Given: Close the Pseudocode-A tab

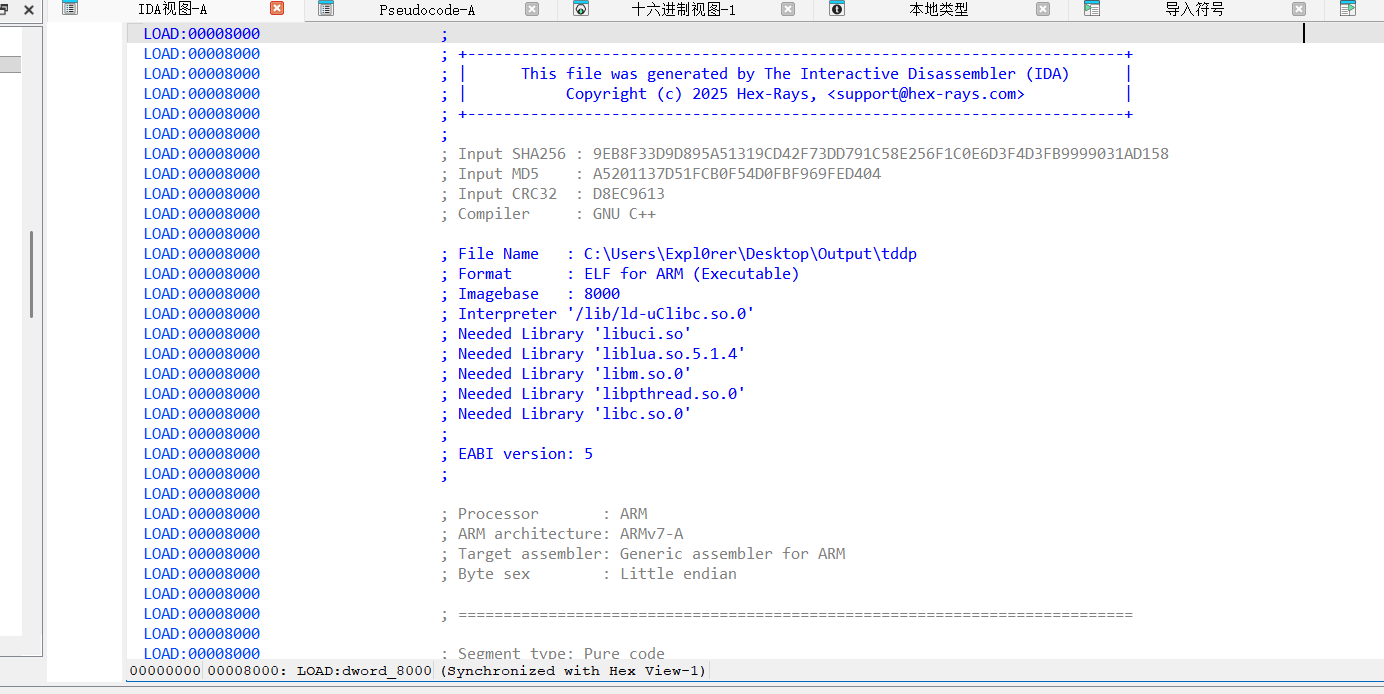Looking at the screenshot, I should 532,9.
